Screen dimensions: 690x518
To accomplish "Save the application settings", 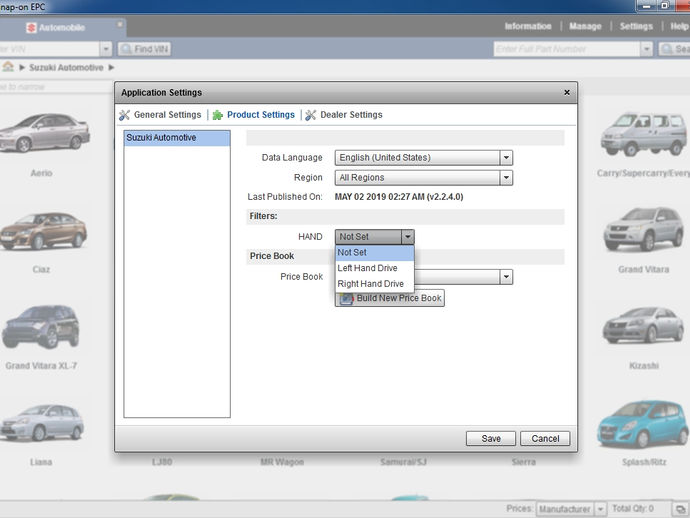I will pos(491,438).
